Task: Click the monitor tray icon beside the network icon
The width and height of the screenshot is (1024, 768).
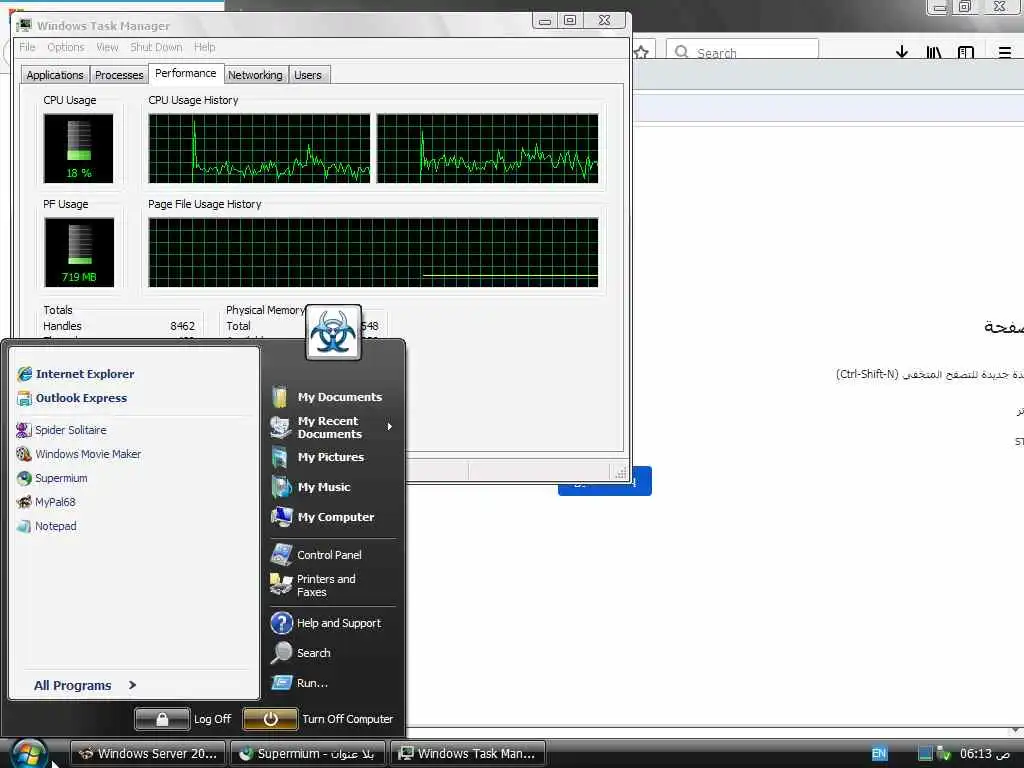Action: 925,754
